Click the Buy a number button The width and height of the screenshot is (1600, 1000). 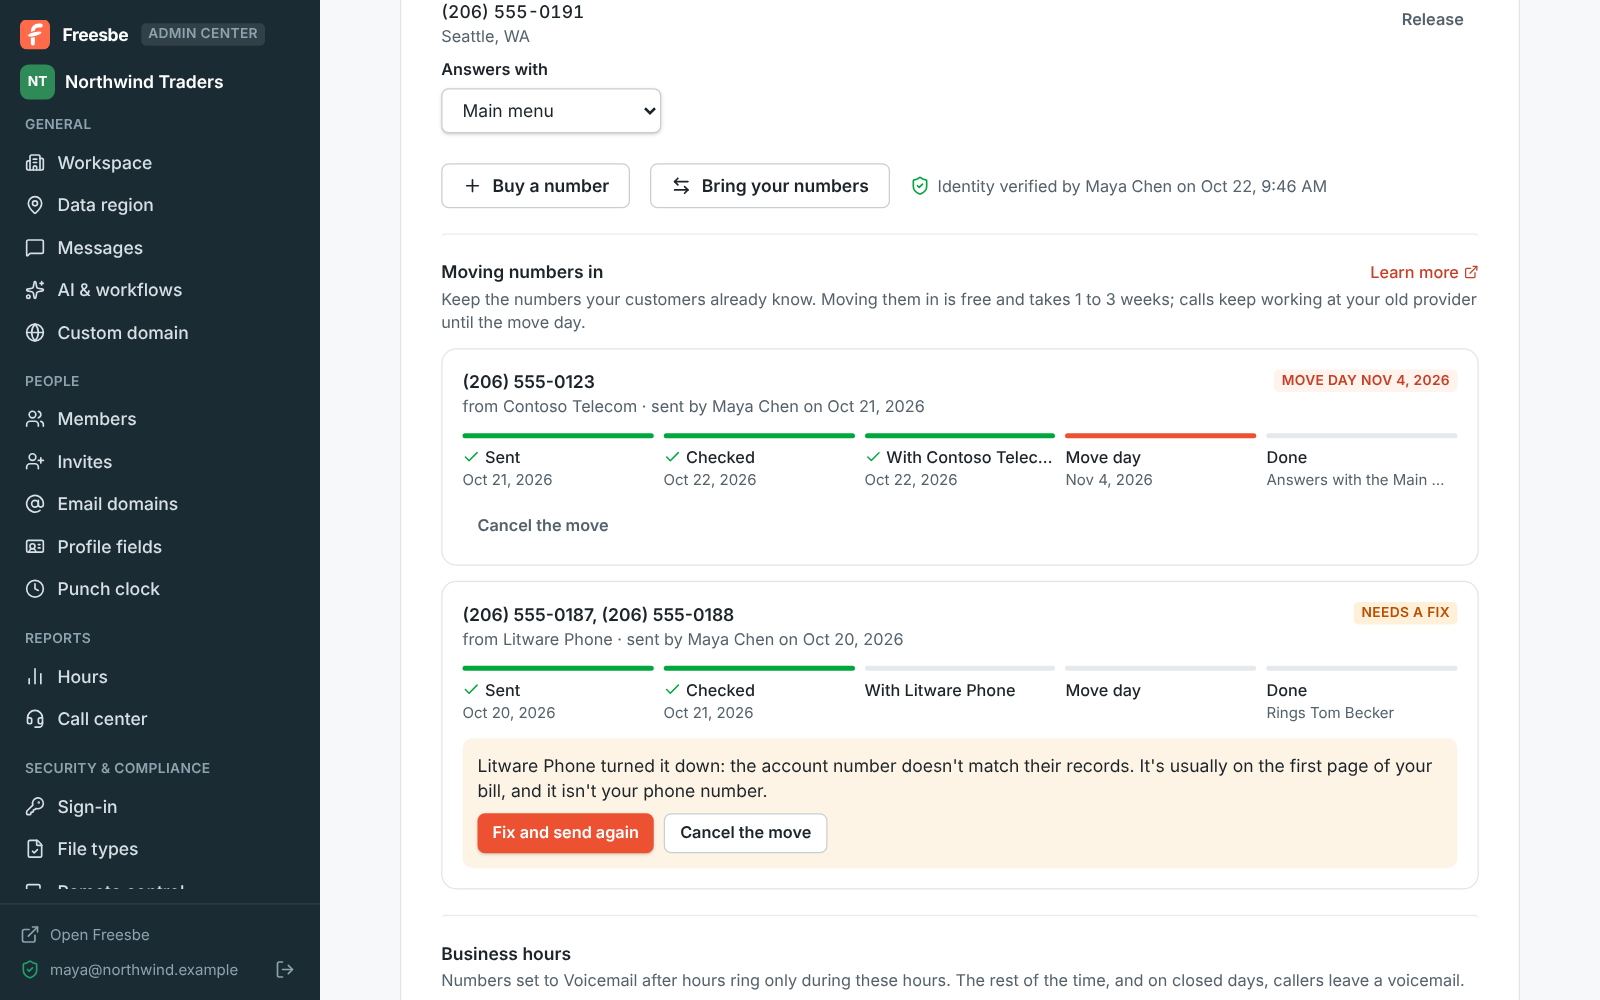coord(536,186)
